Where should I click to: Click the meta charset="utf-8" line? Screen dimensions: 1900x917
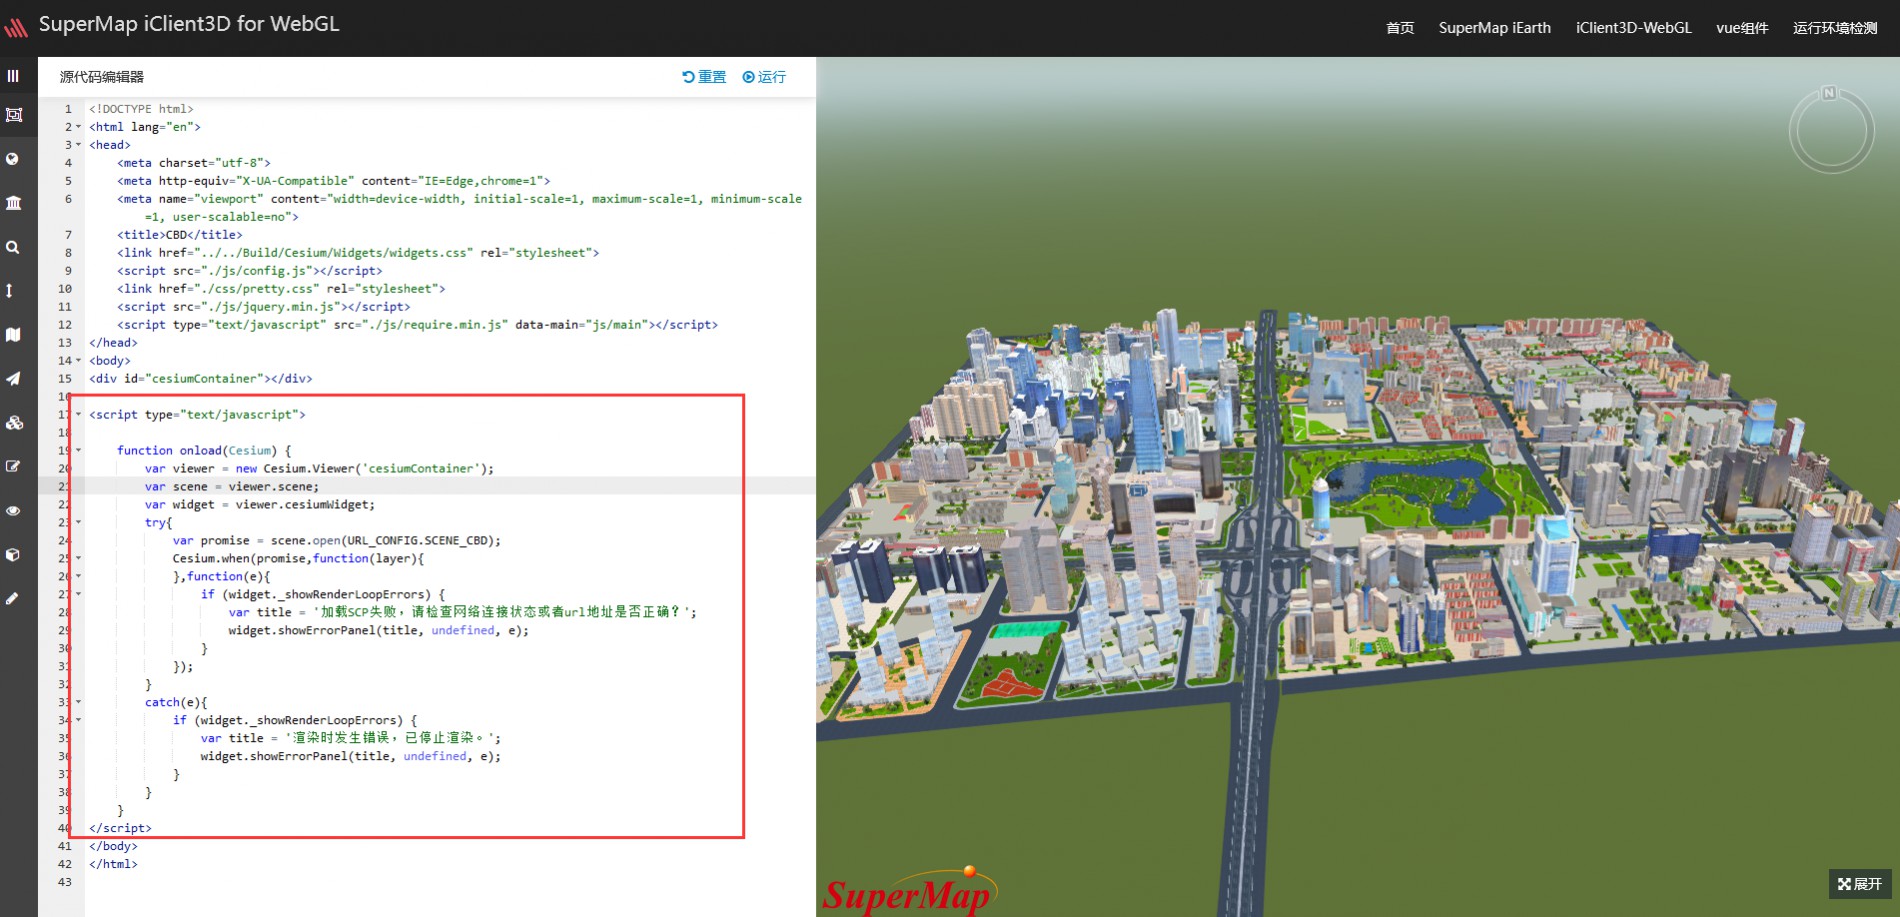tap(194, 163)
